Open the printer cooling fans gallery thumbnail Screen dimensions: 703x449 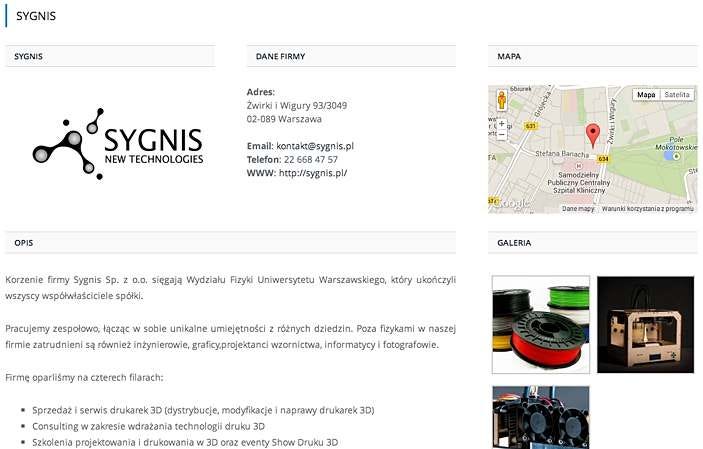(x=541, y=417)
